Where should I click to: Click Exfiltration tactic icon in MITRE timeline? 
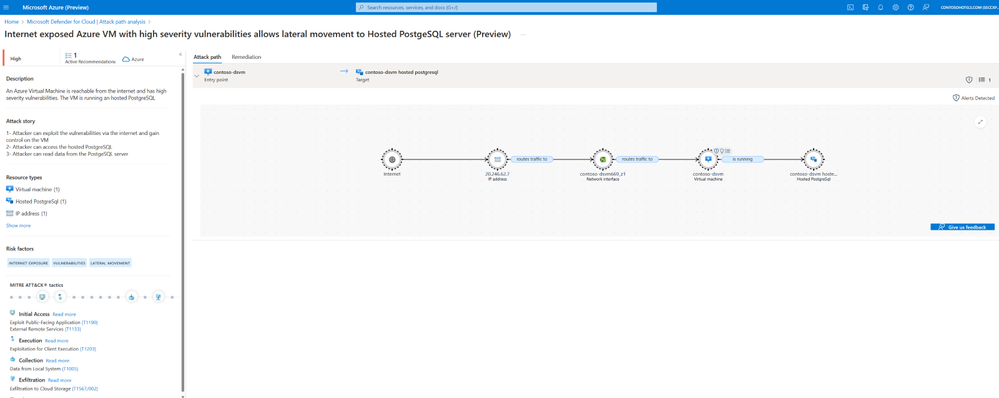(158, 297)
